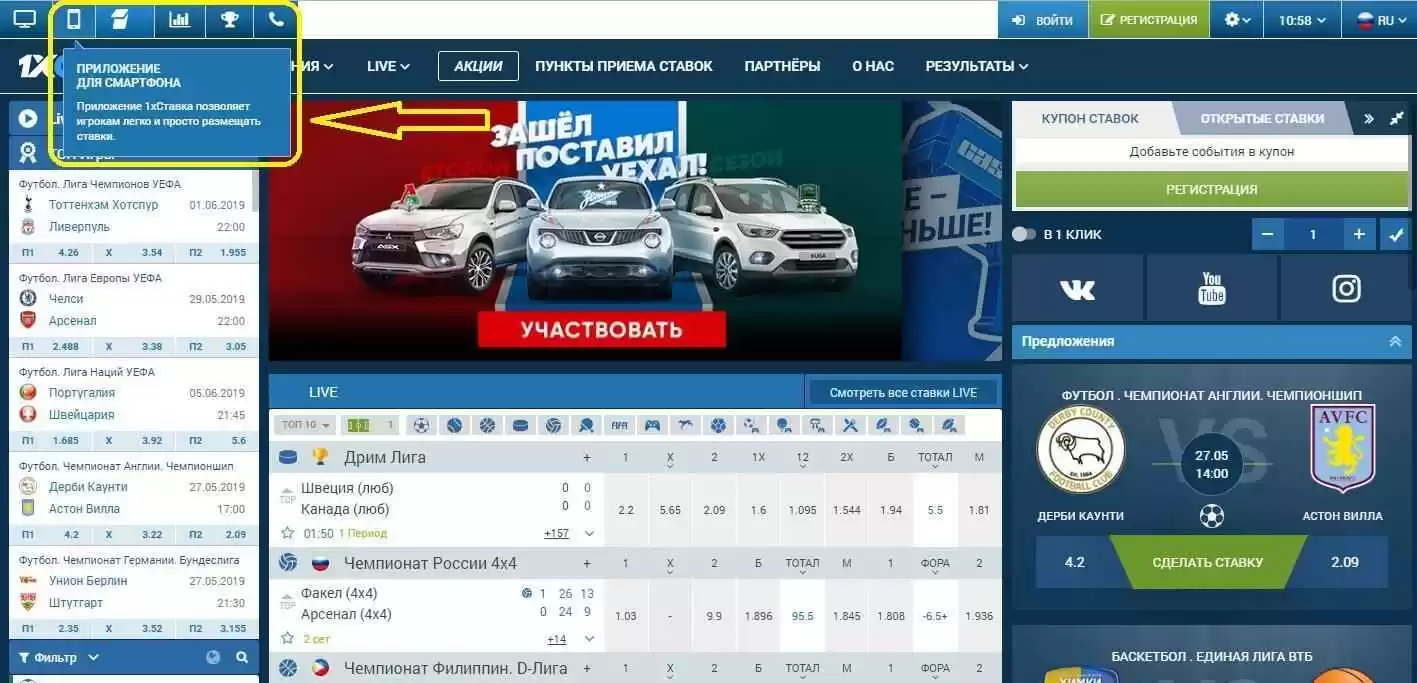Expand the bet slip with double-arrow icon
This screenshot has height=683, width=1417.
point(1369,118)
